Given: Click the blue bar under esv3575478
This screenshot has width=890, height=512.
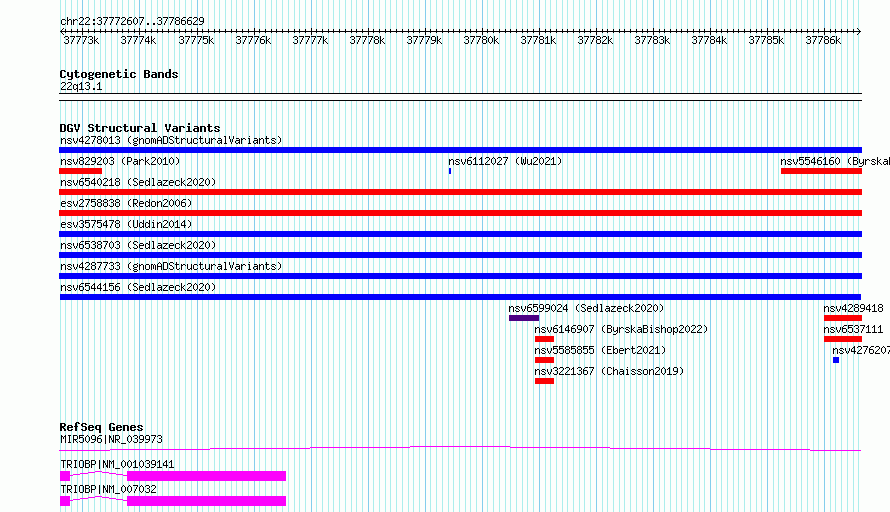Looking at the screenshot, I should (x=460, y=234).
